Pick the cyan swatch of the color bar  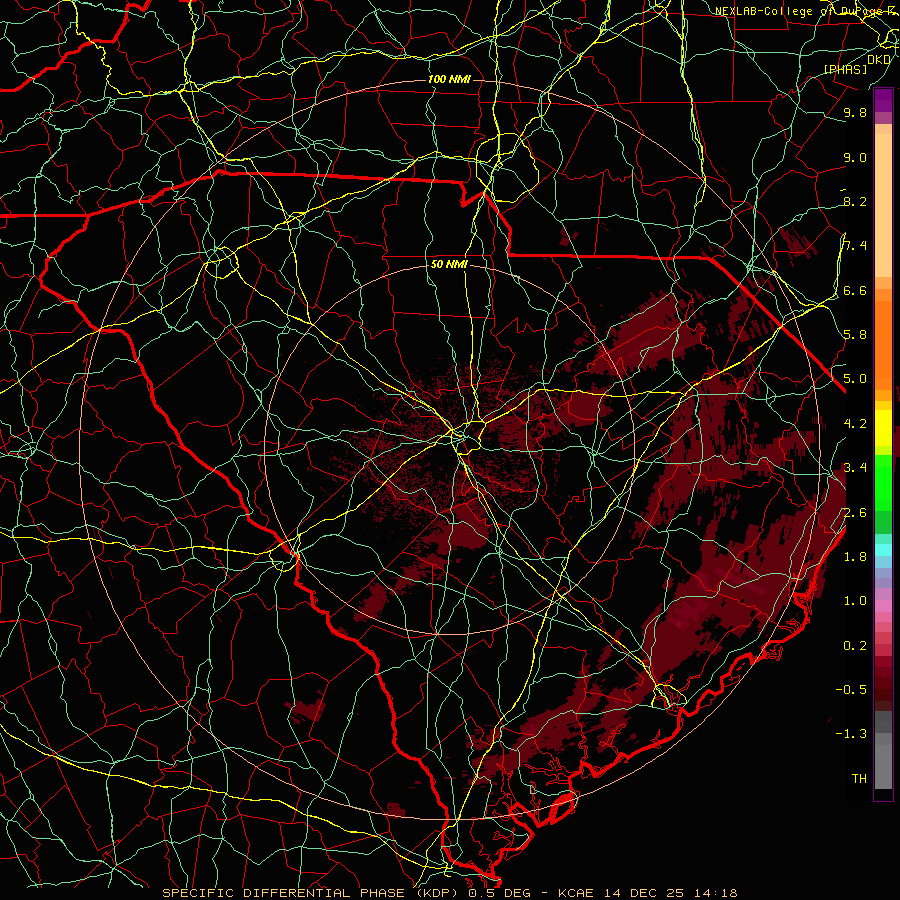(x=883, y=550)
